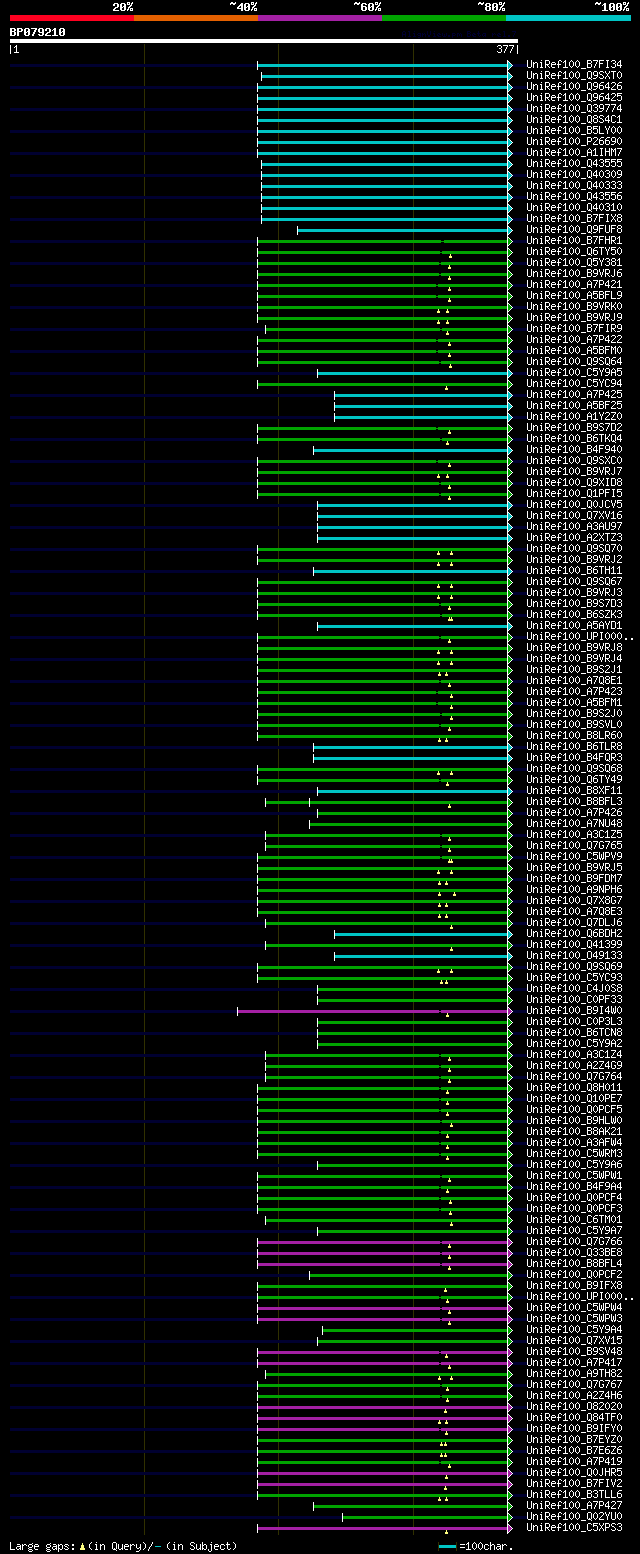Click label UniRef100_B8AK21
This screenshot has height=1554, width=640.
574,1132
